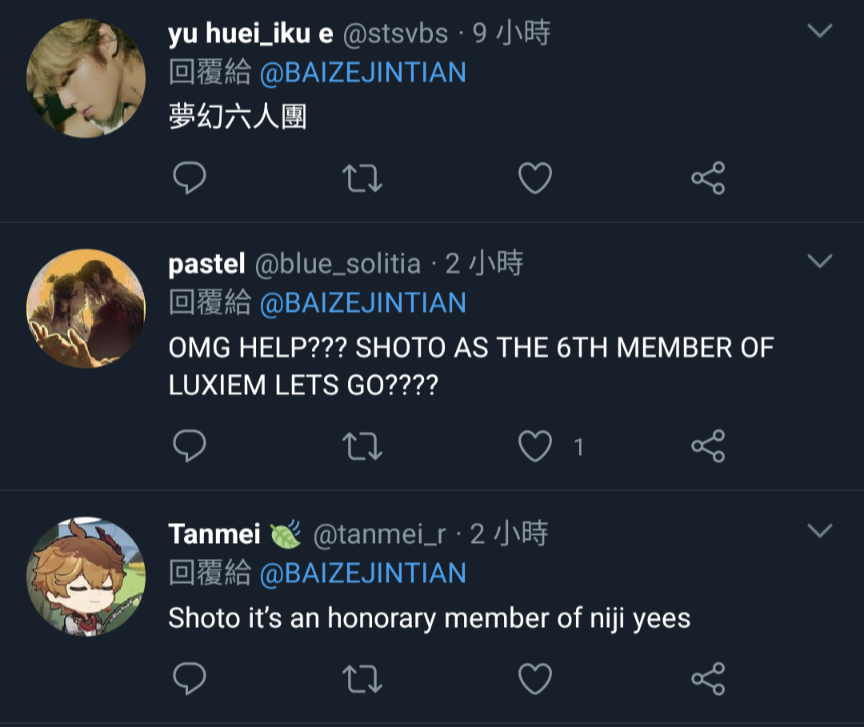Reply to pastel's Luxiem tweet
Image resolution: width=864 pixels, height=727 pixels.
(190, 446)
